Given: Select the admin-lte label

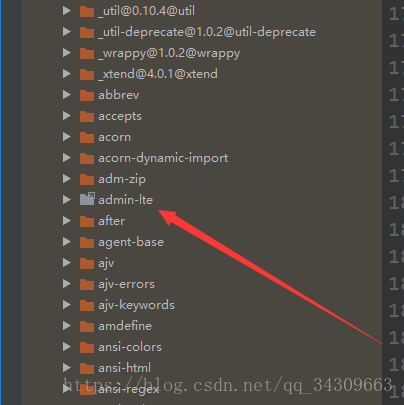Looking at the screenshot, I should coord(125,200).
